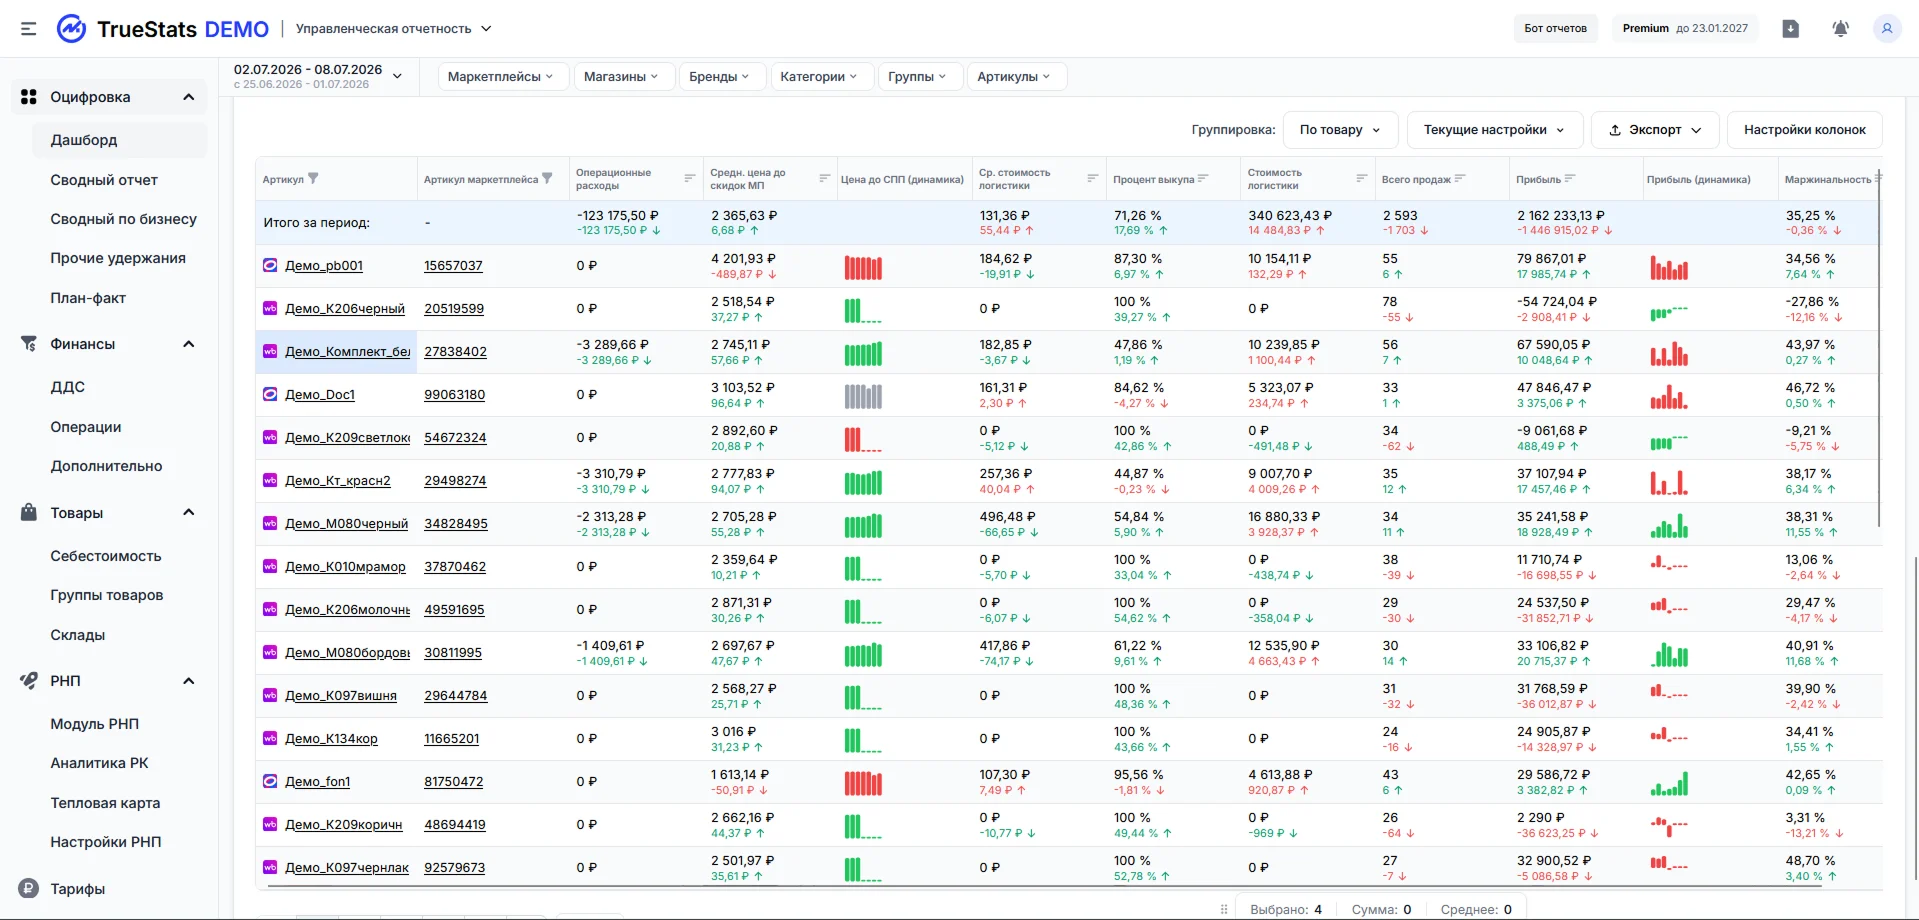Open Дашборд in the sidebar
Screen dimensions: 1919x920
pos(119,140)
